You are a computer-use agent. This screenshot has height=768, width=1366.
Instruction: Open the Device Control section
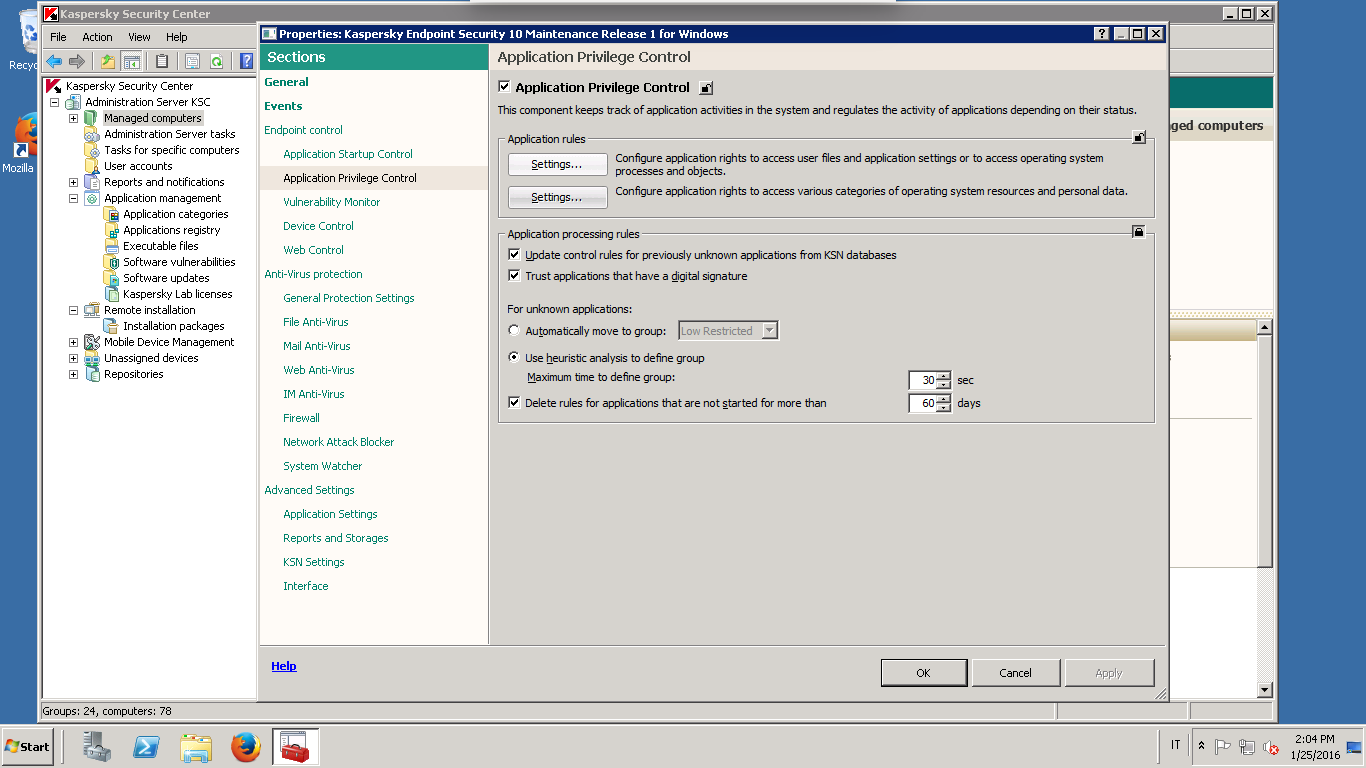point(318,226)
